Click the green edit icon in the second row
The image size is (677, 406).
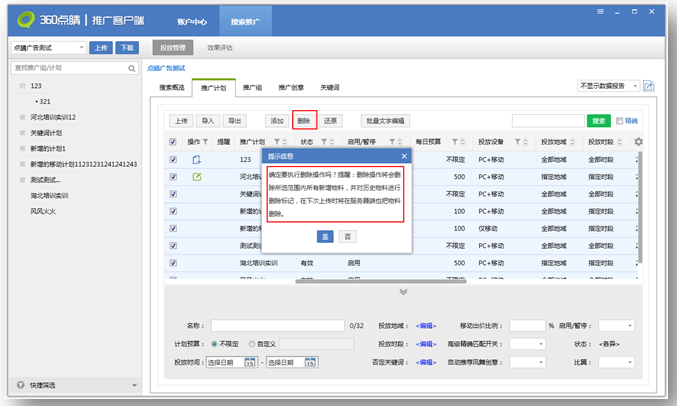197,177
